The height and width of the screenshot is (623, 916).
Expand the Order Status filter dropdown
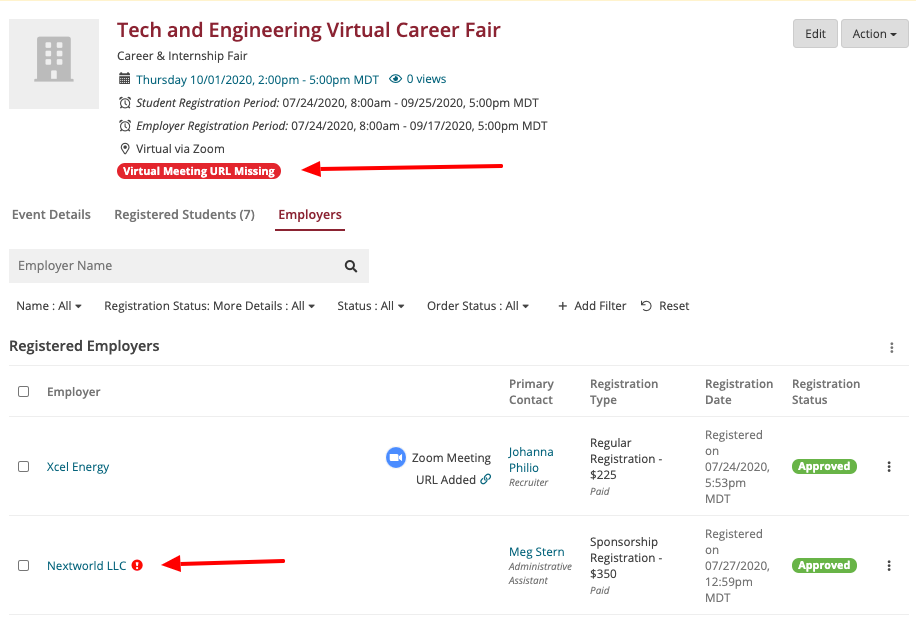coord(477,306)
